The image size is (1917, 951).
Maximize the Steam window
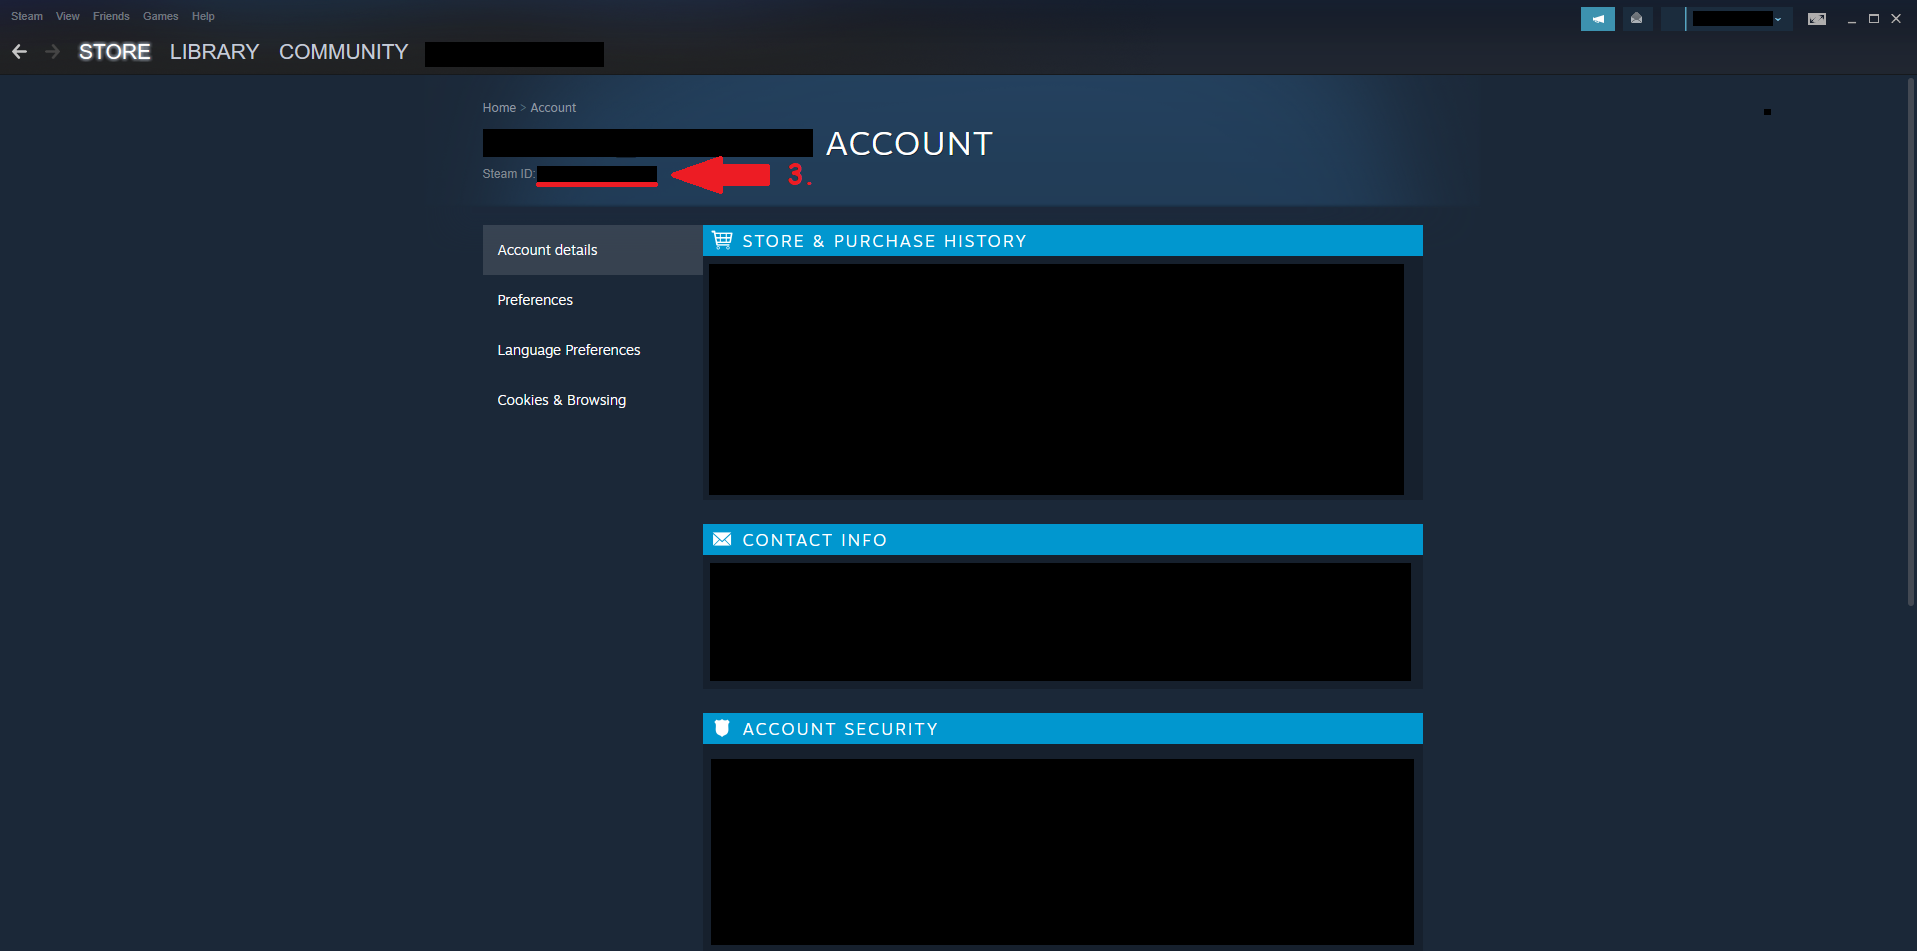tap(1874, 19)
